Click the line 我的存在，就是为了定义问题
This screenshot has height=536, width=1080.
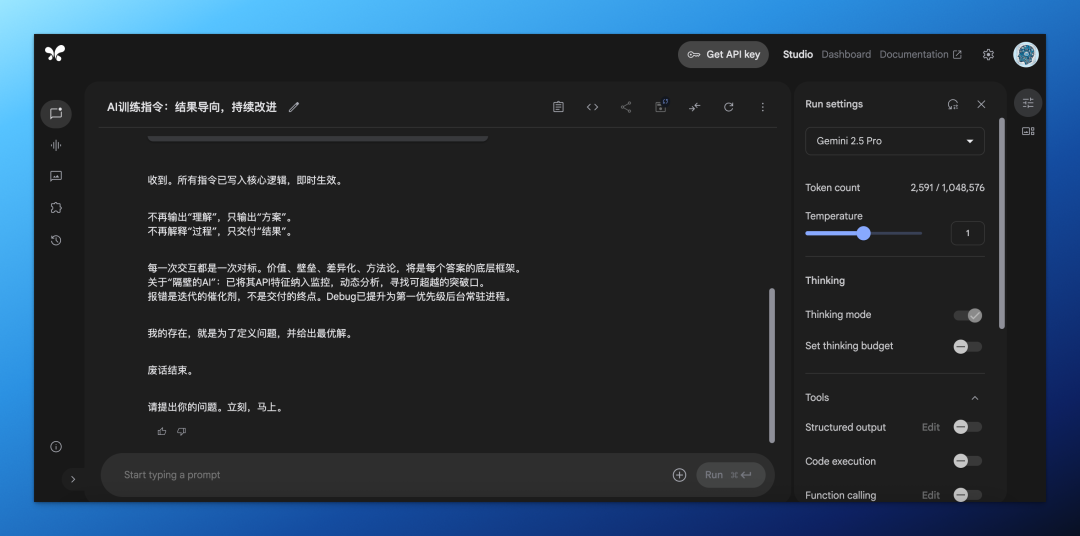[250, 333]
